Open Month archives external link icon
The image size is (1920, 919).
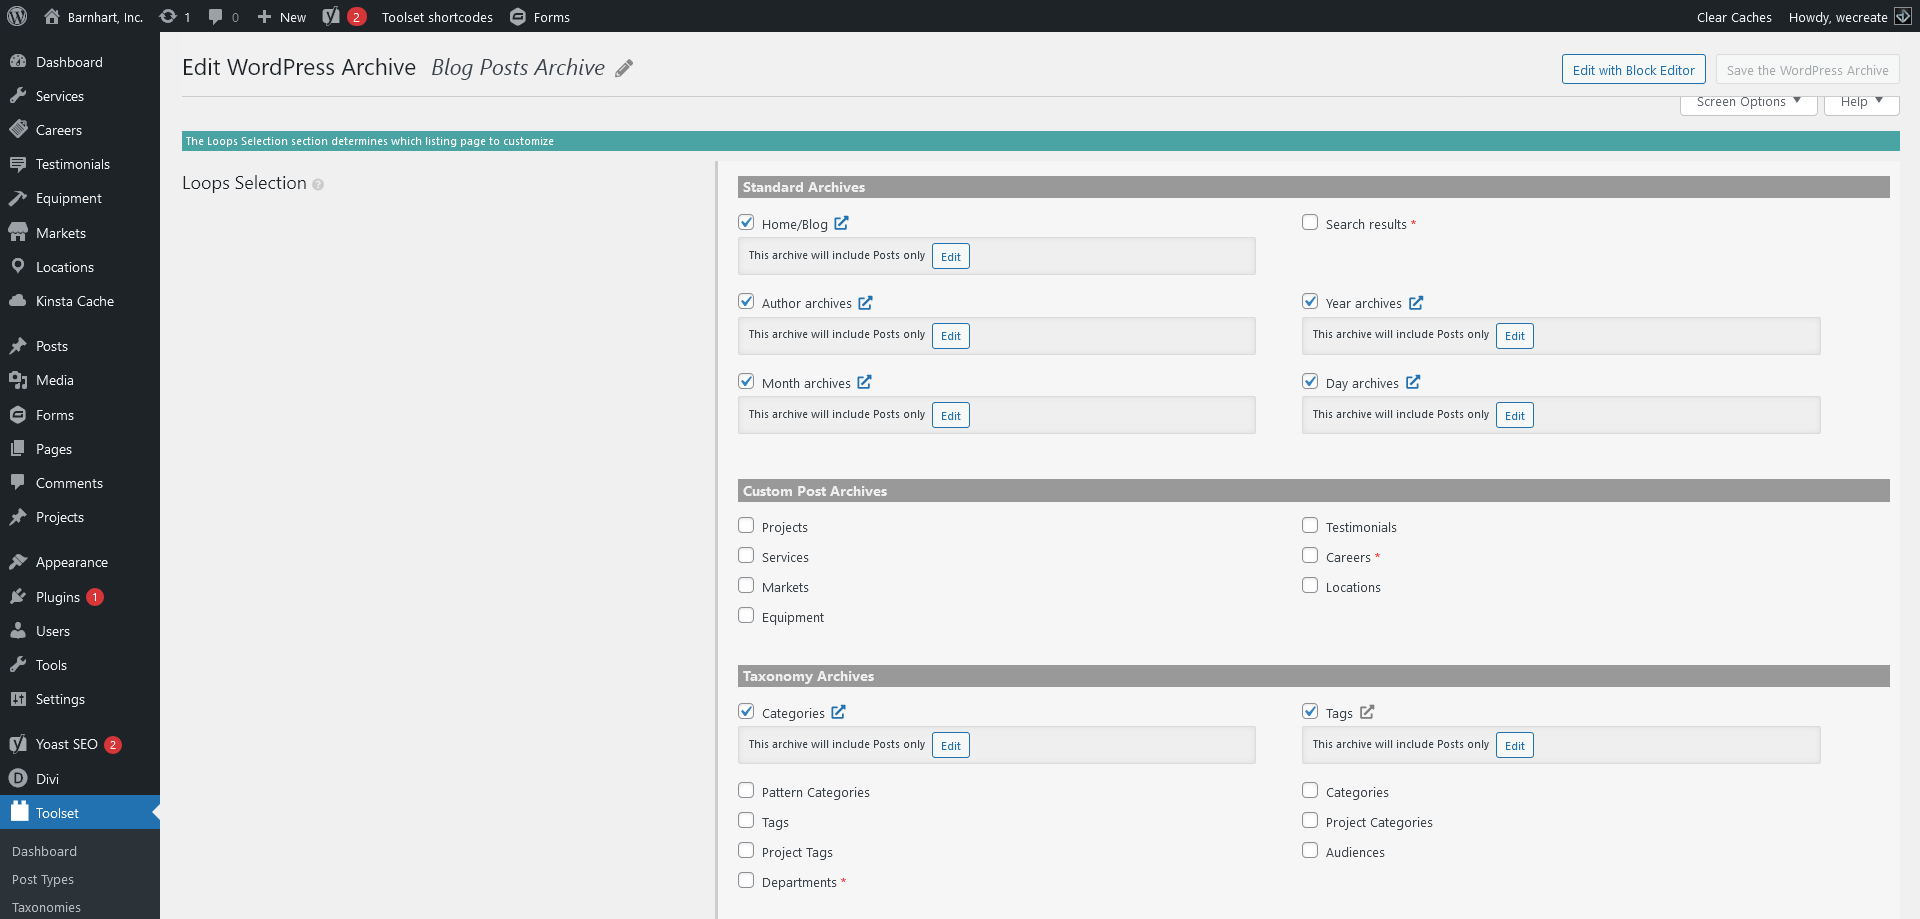(x=864, y=382)
